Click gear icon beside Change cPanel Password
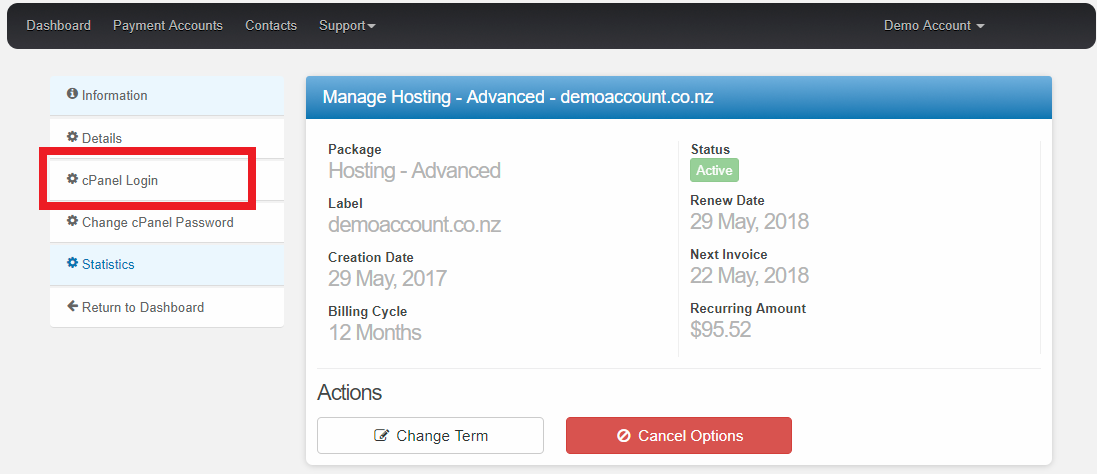This screenshot has width=1097, height=474. click(72, 221)
